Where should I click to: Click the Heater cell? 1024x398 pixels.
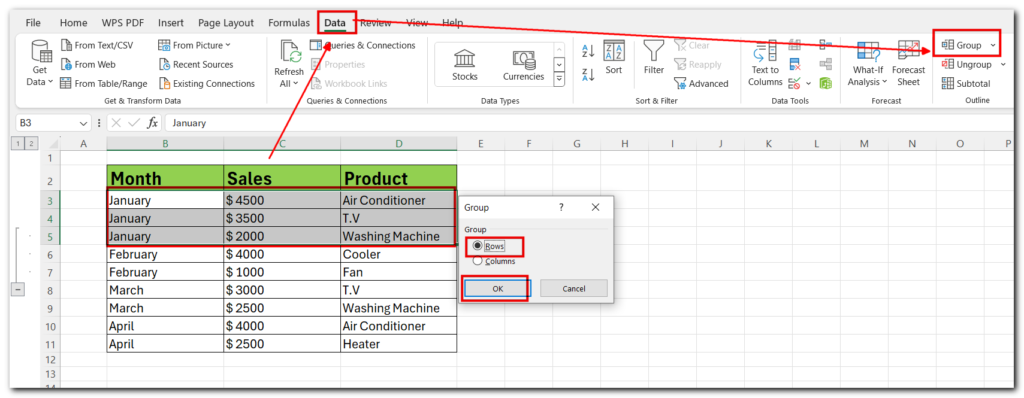398,344
